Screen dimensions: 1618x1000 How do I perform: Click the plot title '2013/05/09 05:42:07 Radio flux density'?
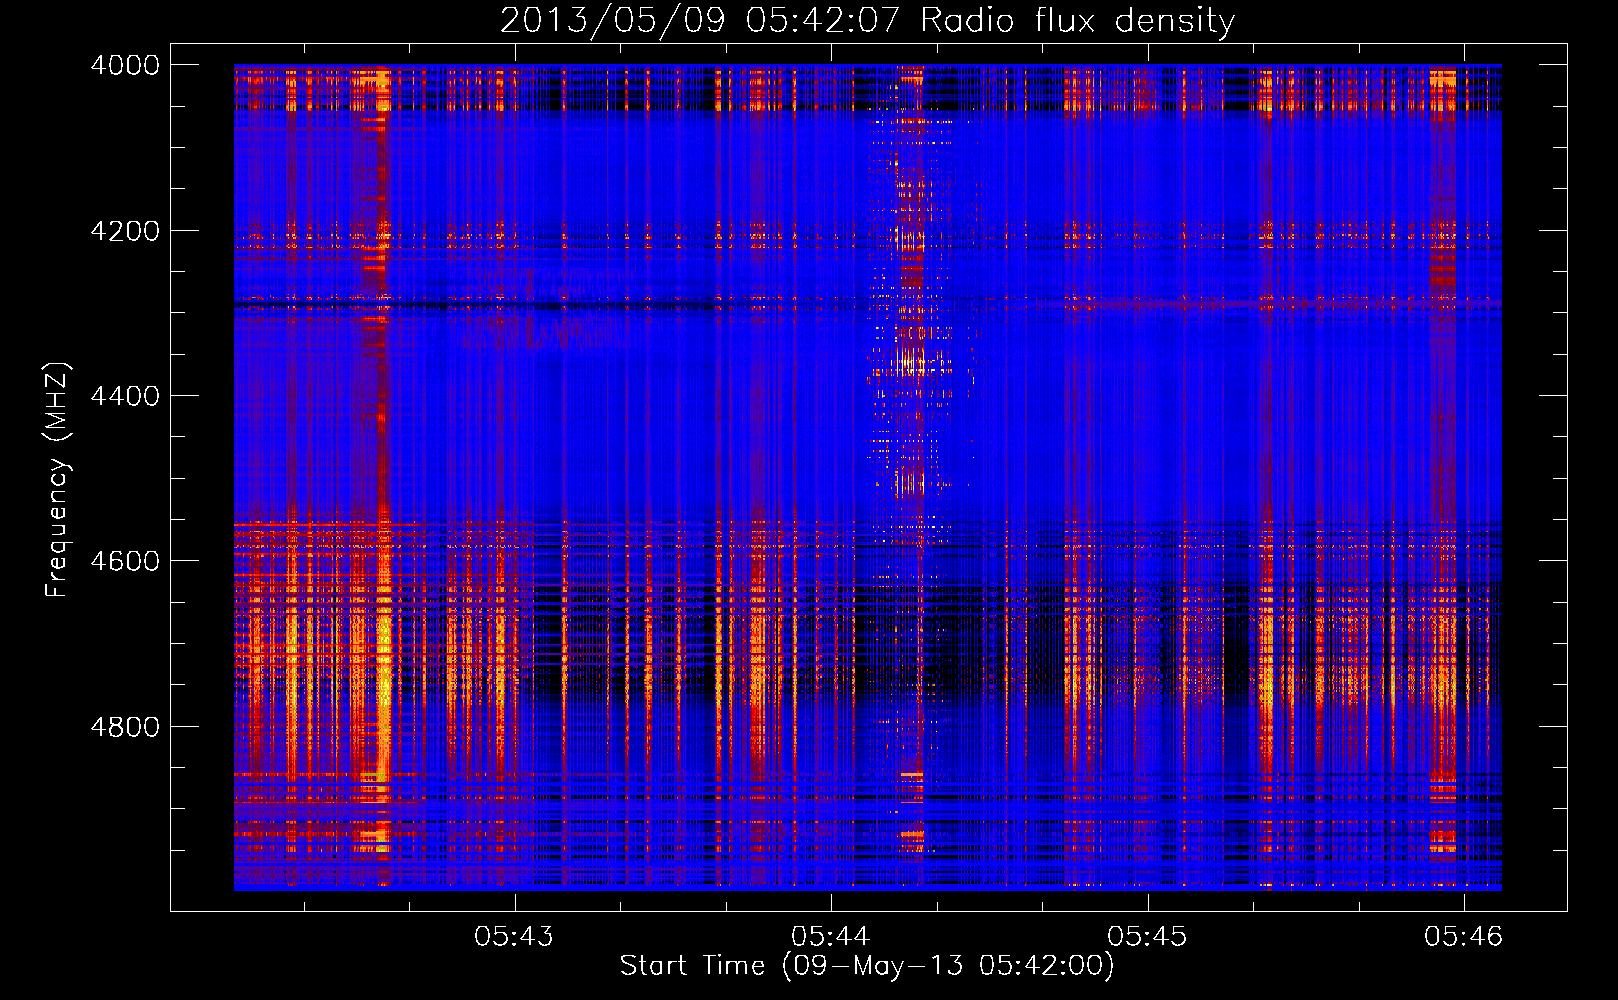tap(867, 20)
